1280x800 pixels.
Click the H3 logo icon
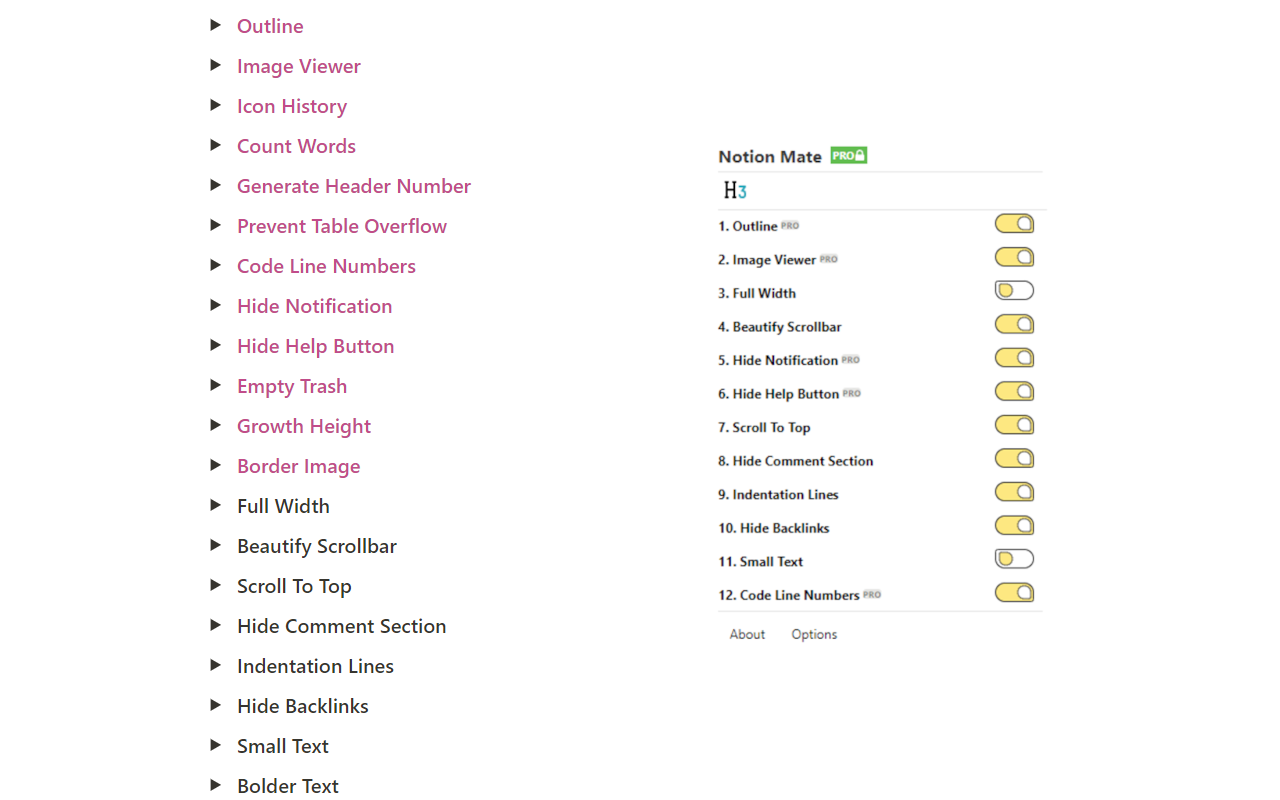[x=735, y=190]
